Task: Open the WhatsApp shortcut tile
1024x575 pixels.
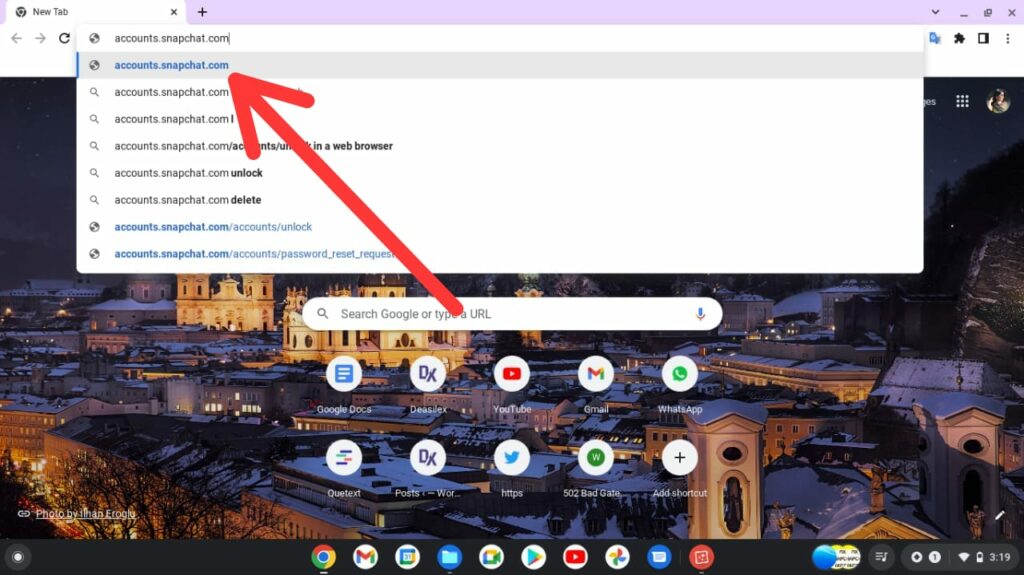Action: tap(680, 386)
